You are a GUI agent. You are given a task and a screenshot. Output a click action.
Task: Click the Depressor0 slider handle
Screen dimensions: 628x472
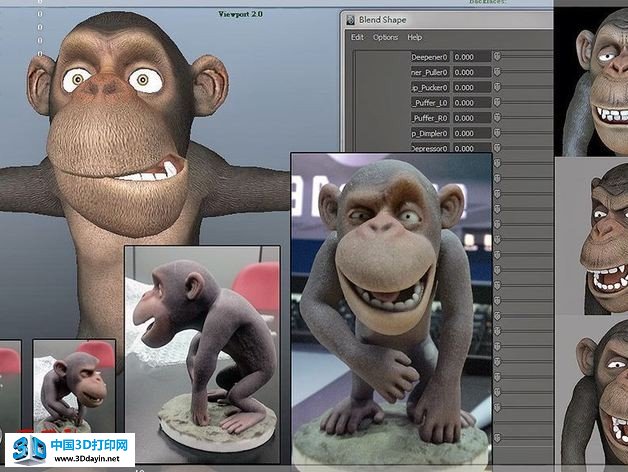pyautogui.click(x=497, y=148)
